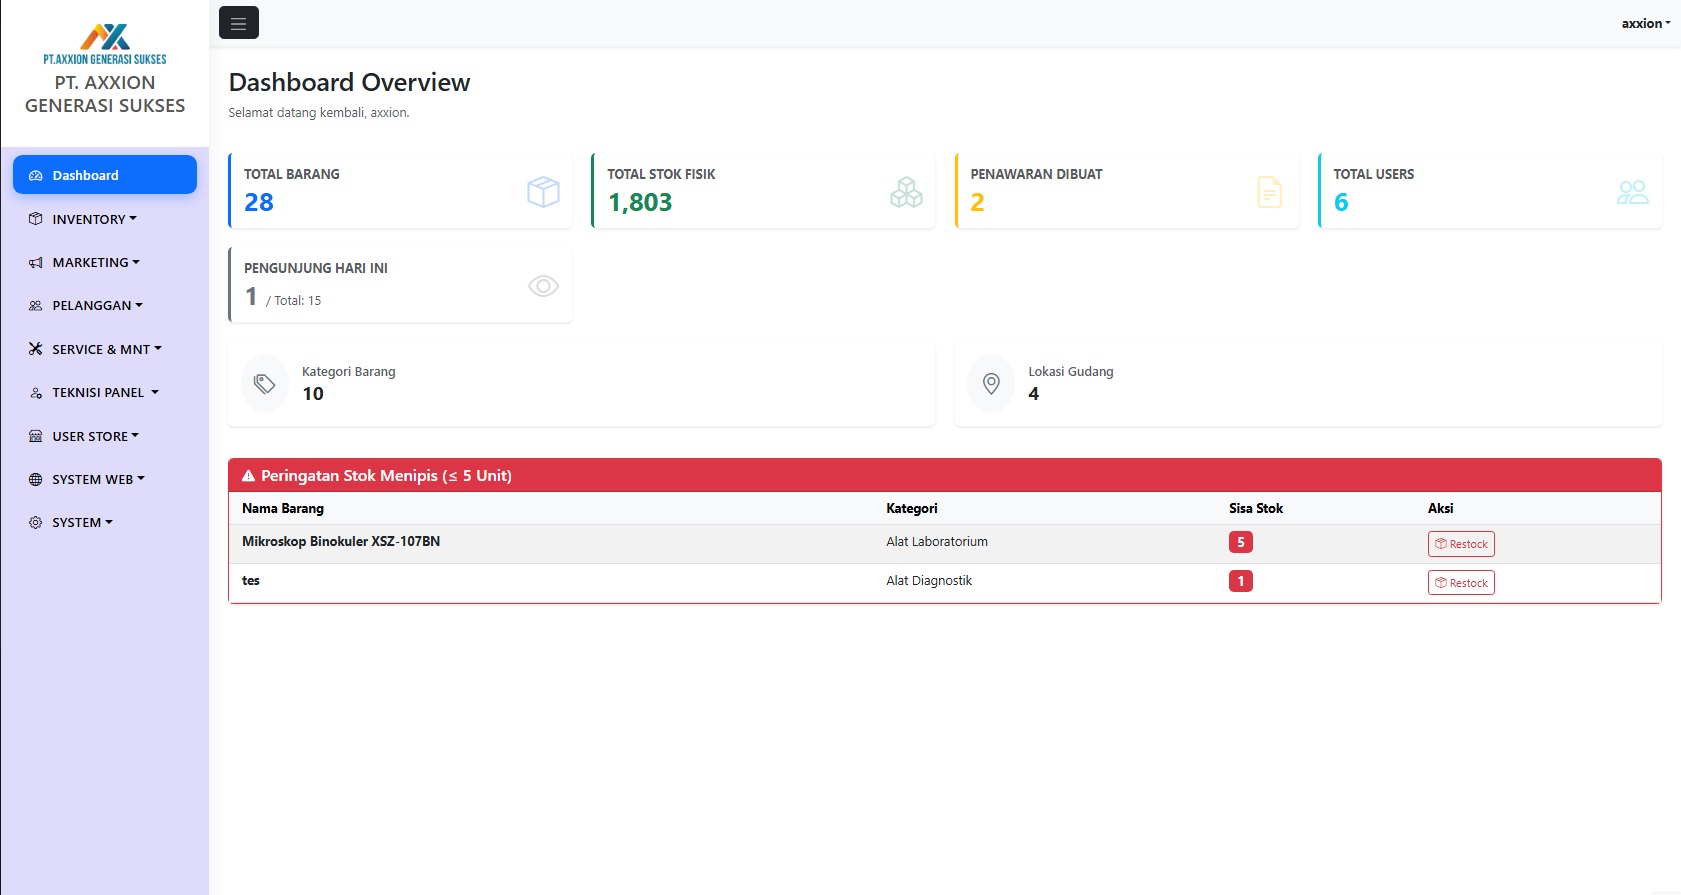This screenshot has width=1681, height=895.
Task: Click the eye icon on Pengunjung Hari Ini
Action: click(543, 286)
